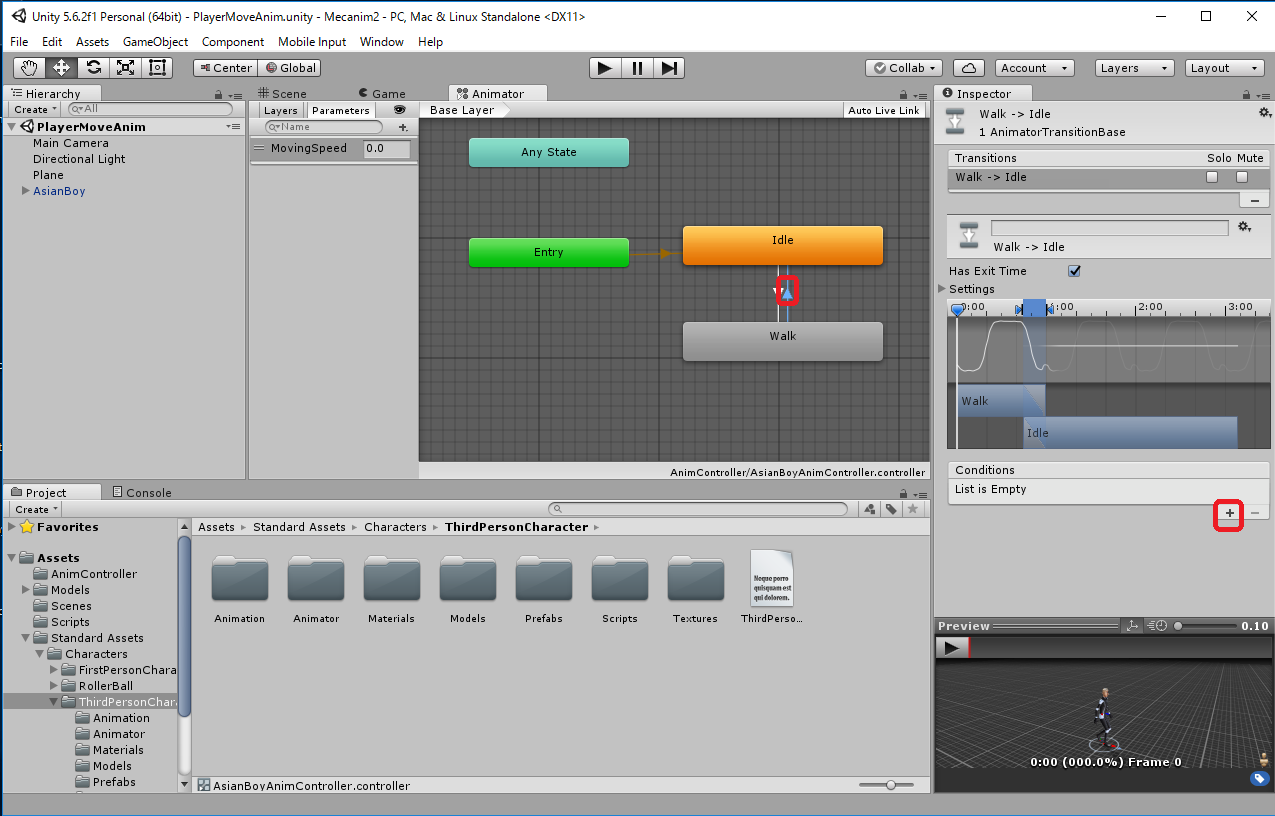Select the Hand tool in toolbar
This screenshot has width=1275, height=816.
click(x=29, y=68)
